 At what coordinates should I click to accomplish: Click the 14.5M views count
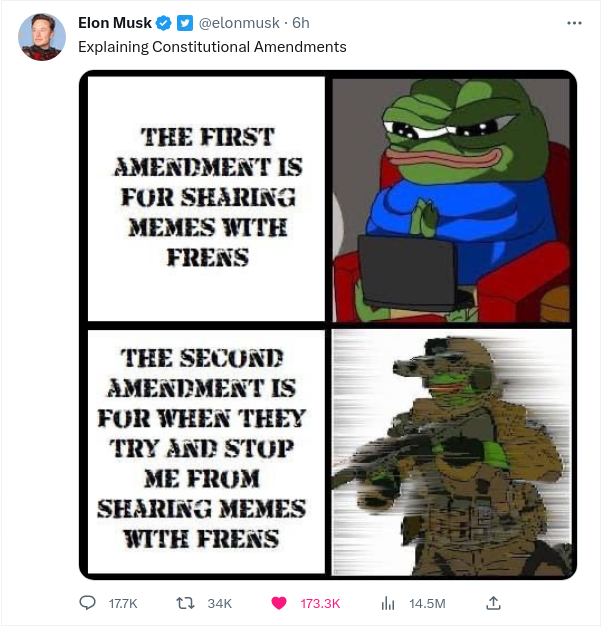coord(427,603)
